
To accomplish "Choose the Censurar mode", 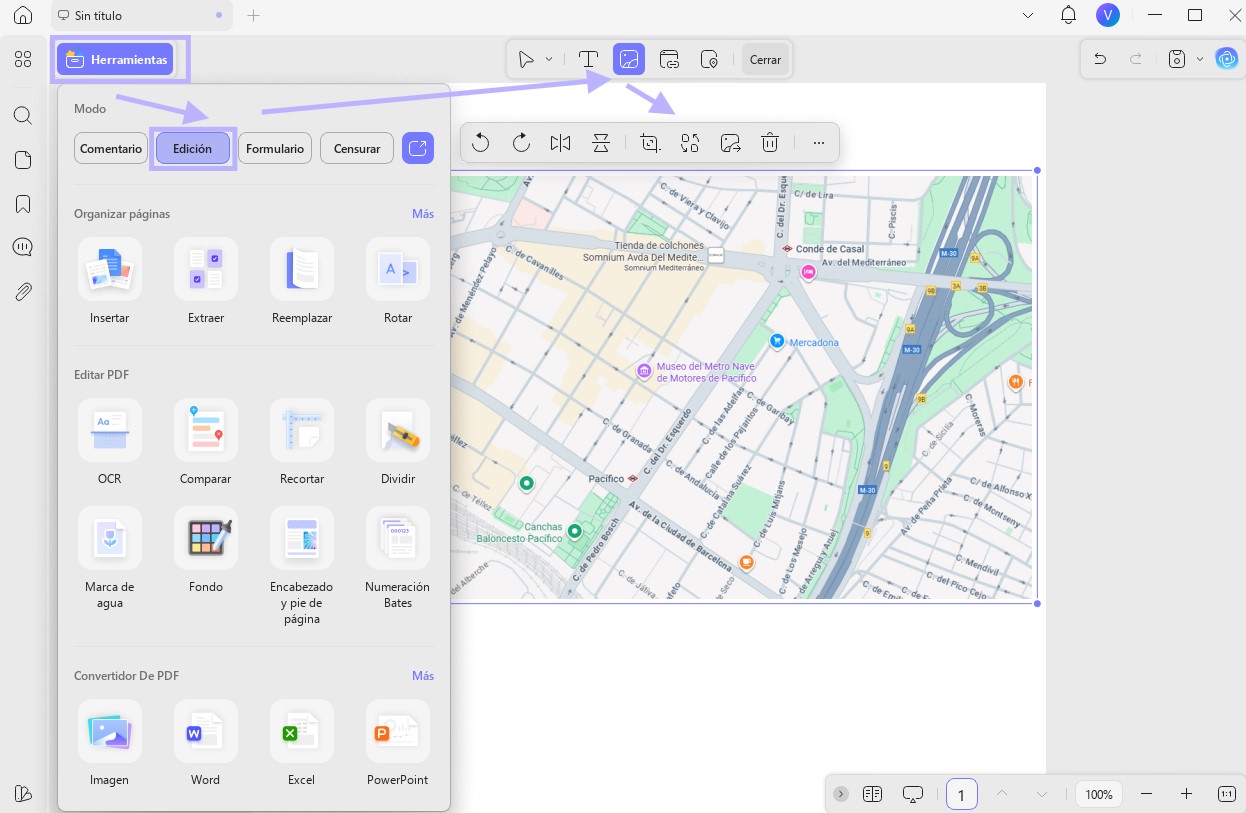I will point(357,148).
